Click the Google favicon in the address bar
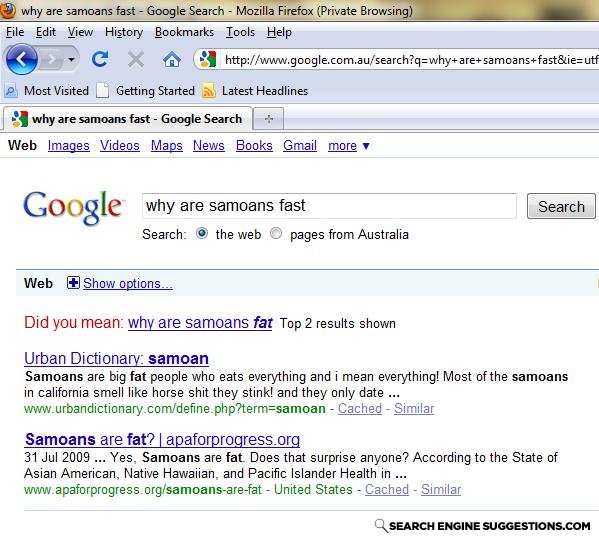This screenshot has height=537, width=599. point(208,60)
